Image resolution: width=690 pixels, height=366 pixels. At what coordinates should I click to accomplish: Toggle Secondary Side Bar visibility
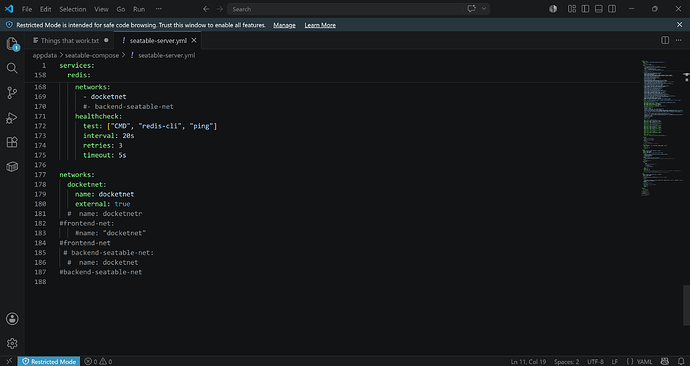[x=612, y=9]
